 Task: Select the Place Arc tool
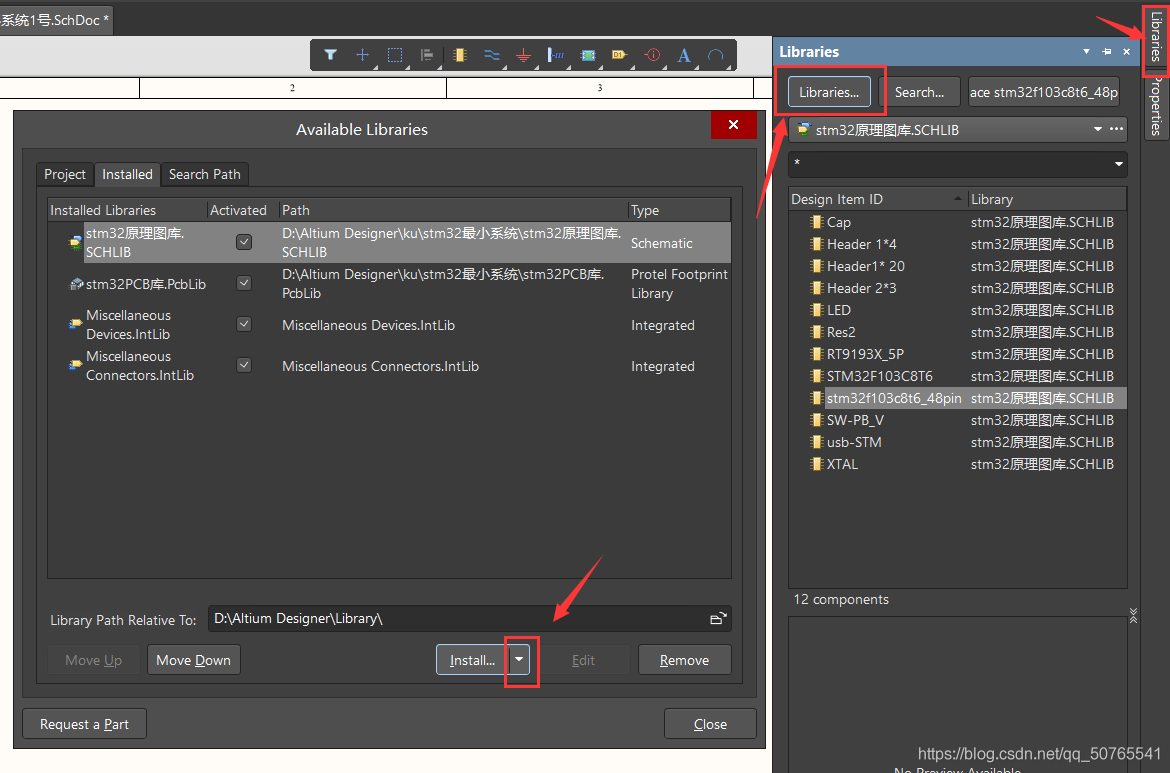(x=716, y=54)
